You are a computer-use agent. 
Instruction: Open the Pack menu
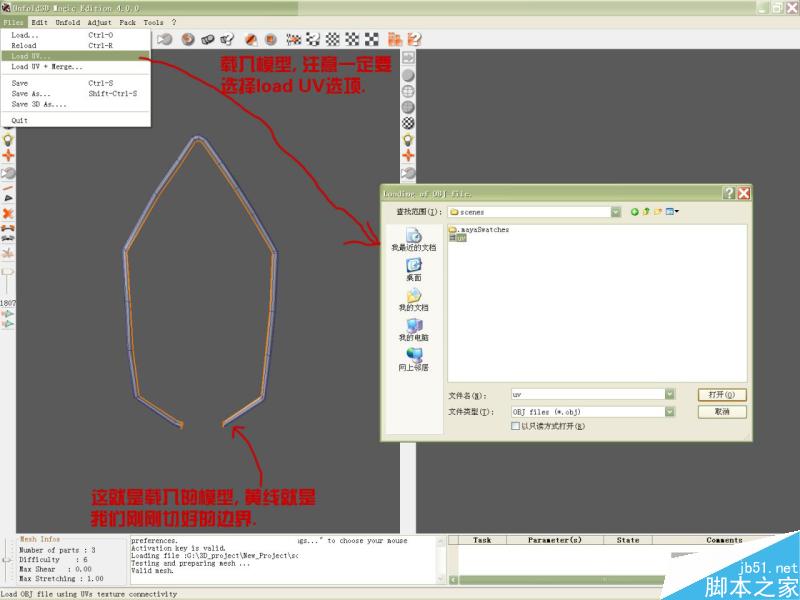(x=128, y=22)
